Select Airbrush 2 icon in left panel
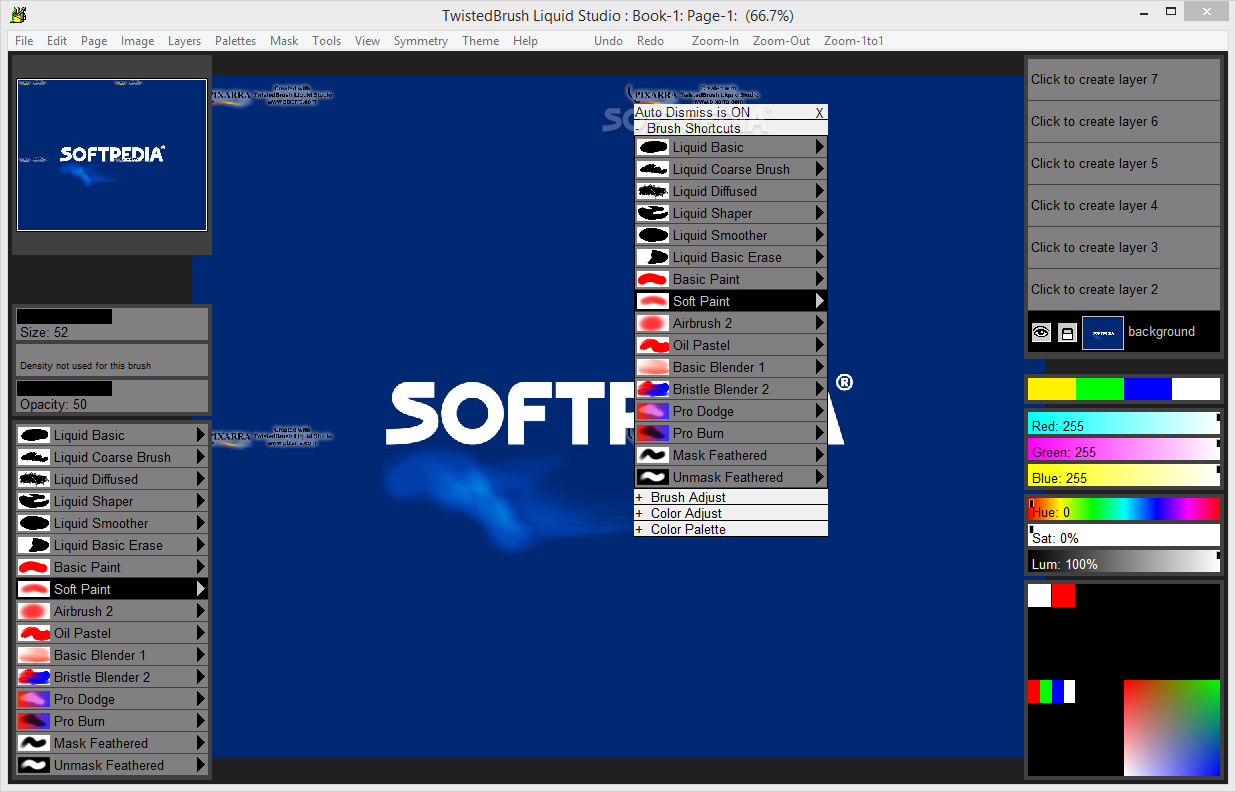Image resolution: width=1236 pixels, height=792 pixels. (x=34, y=611)
